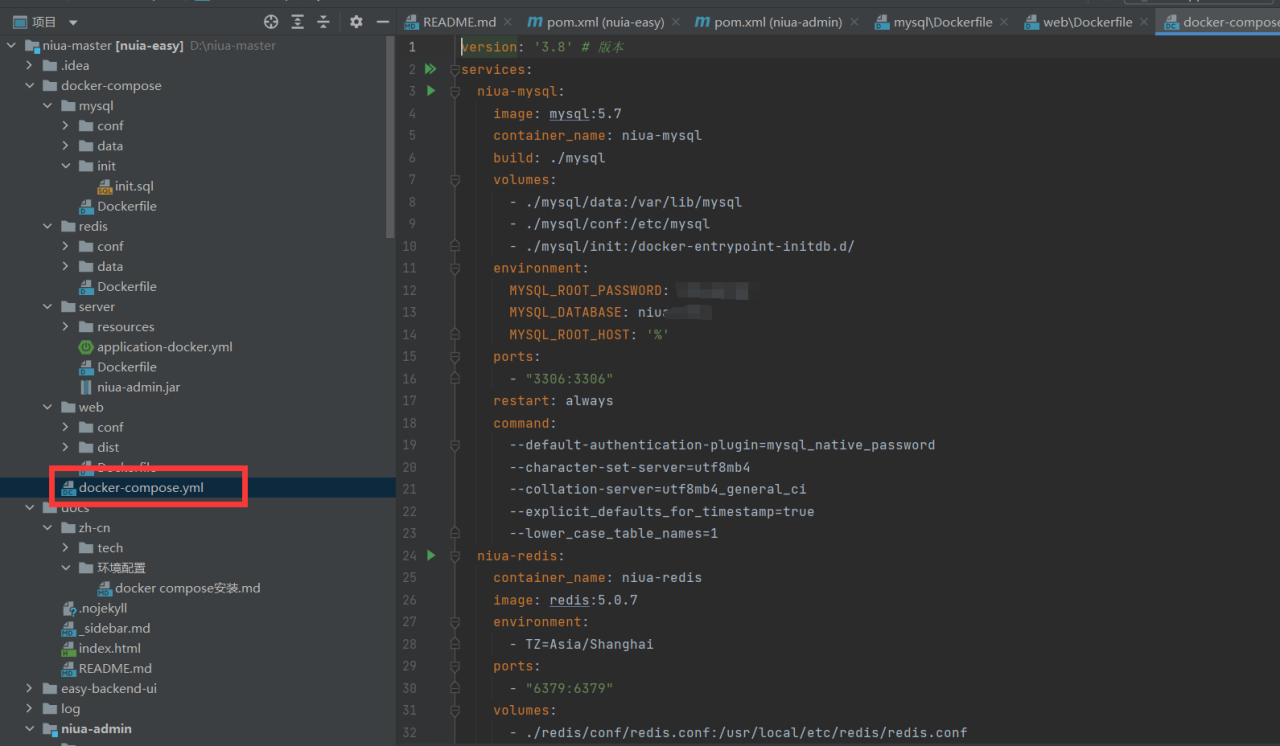Select docker-compose.yml in project tree
Screen dimensions: 1280x746
(x=141, y=488)
